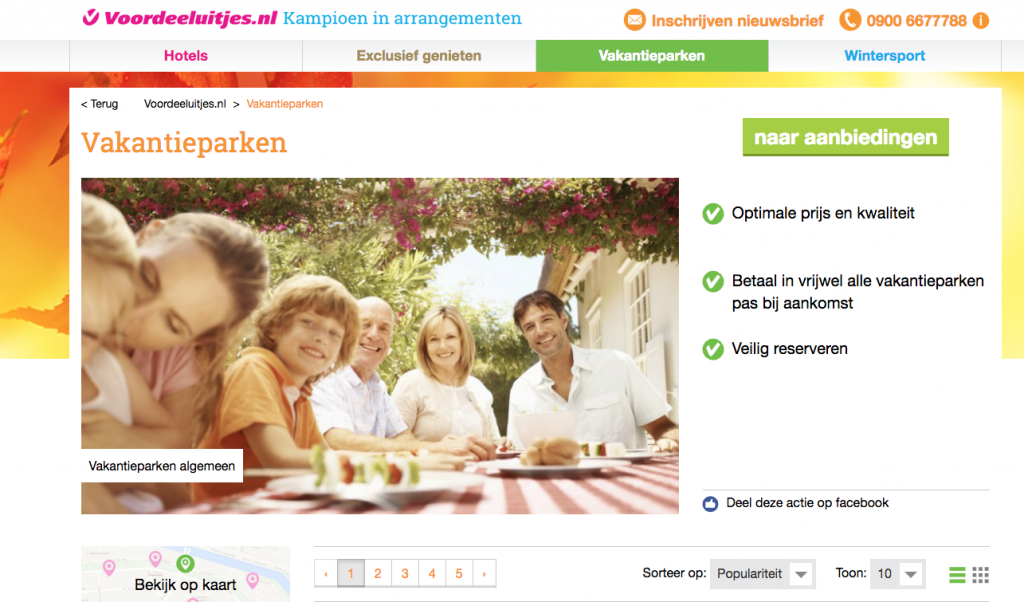Click green map pin on map thumbnail

185,563
